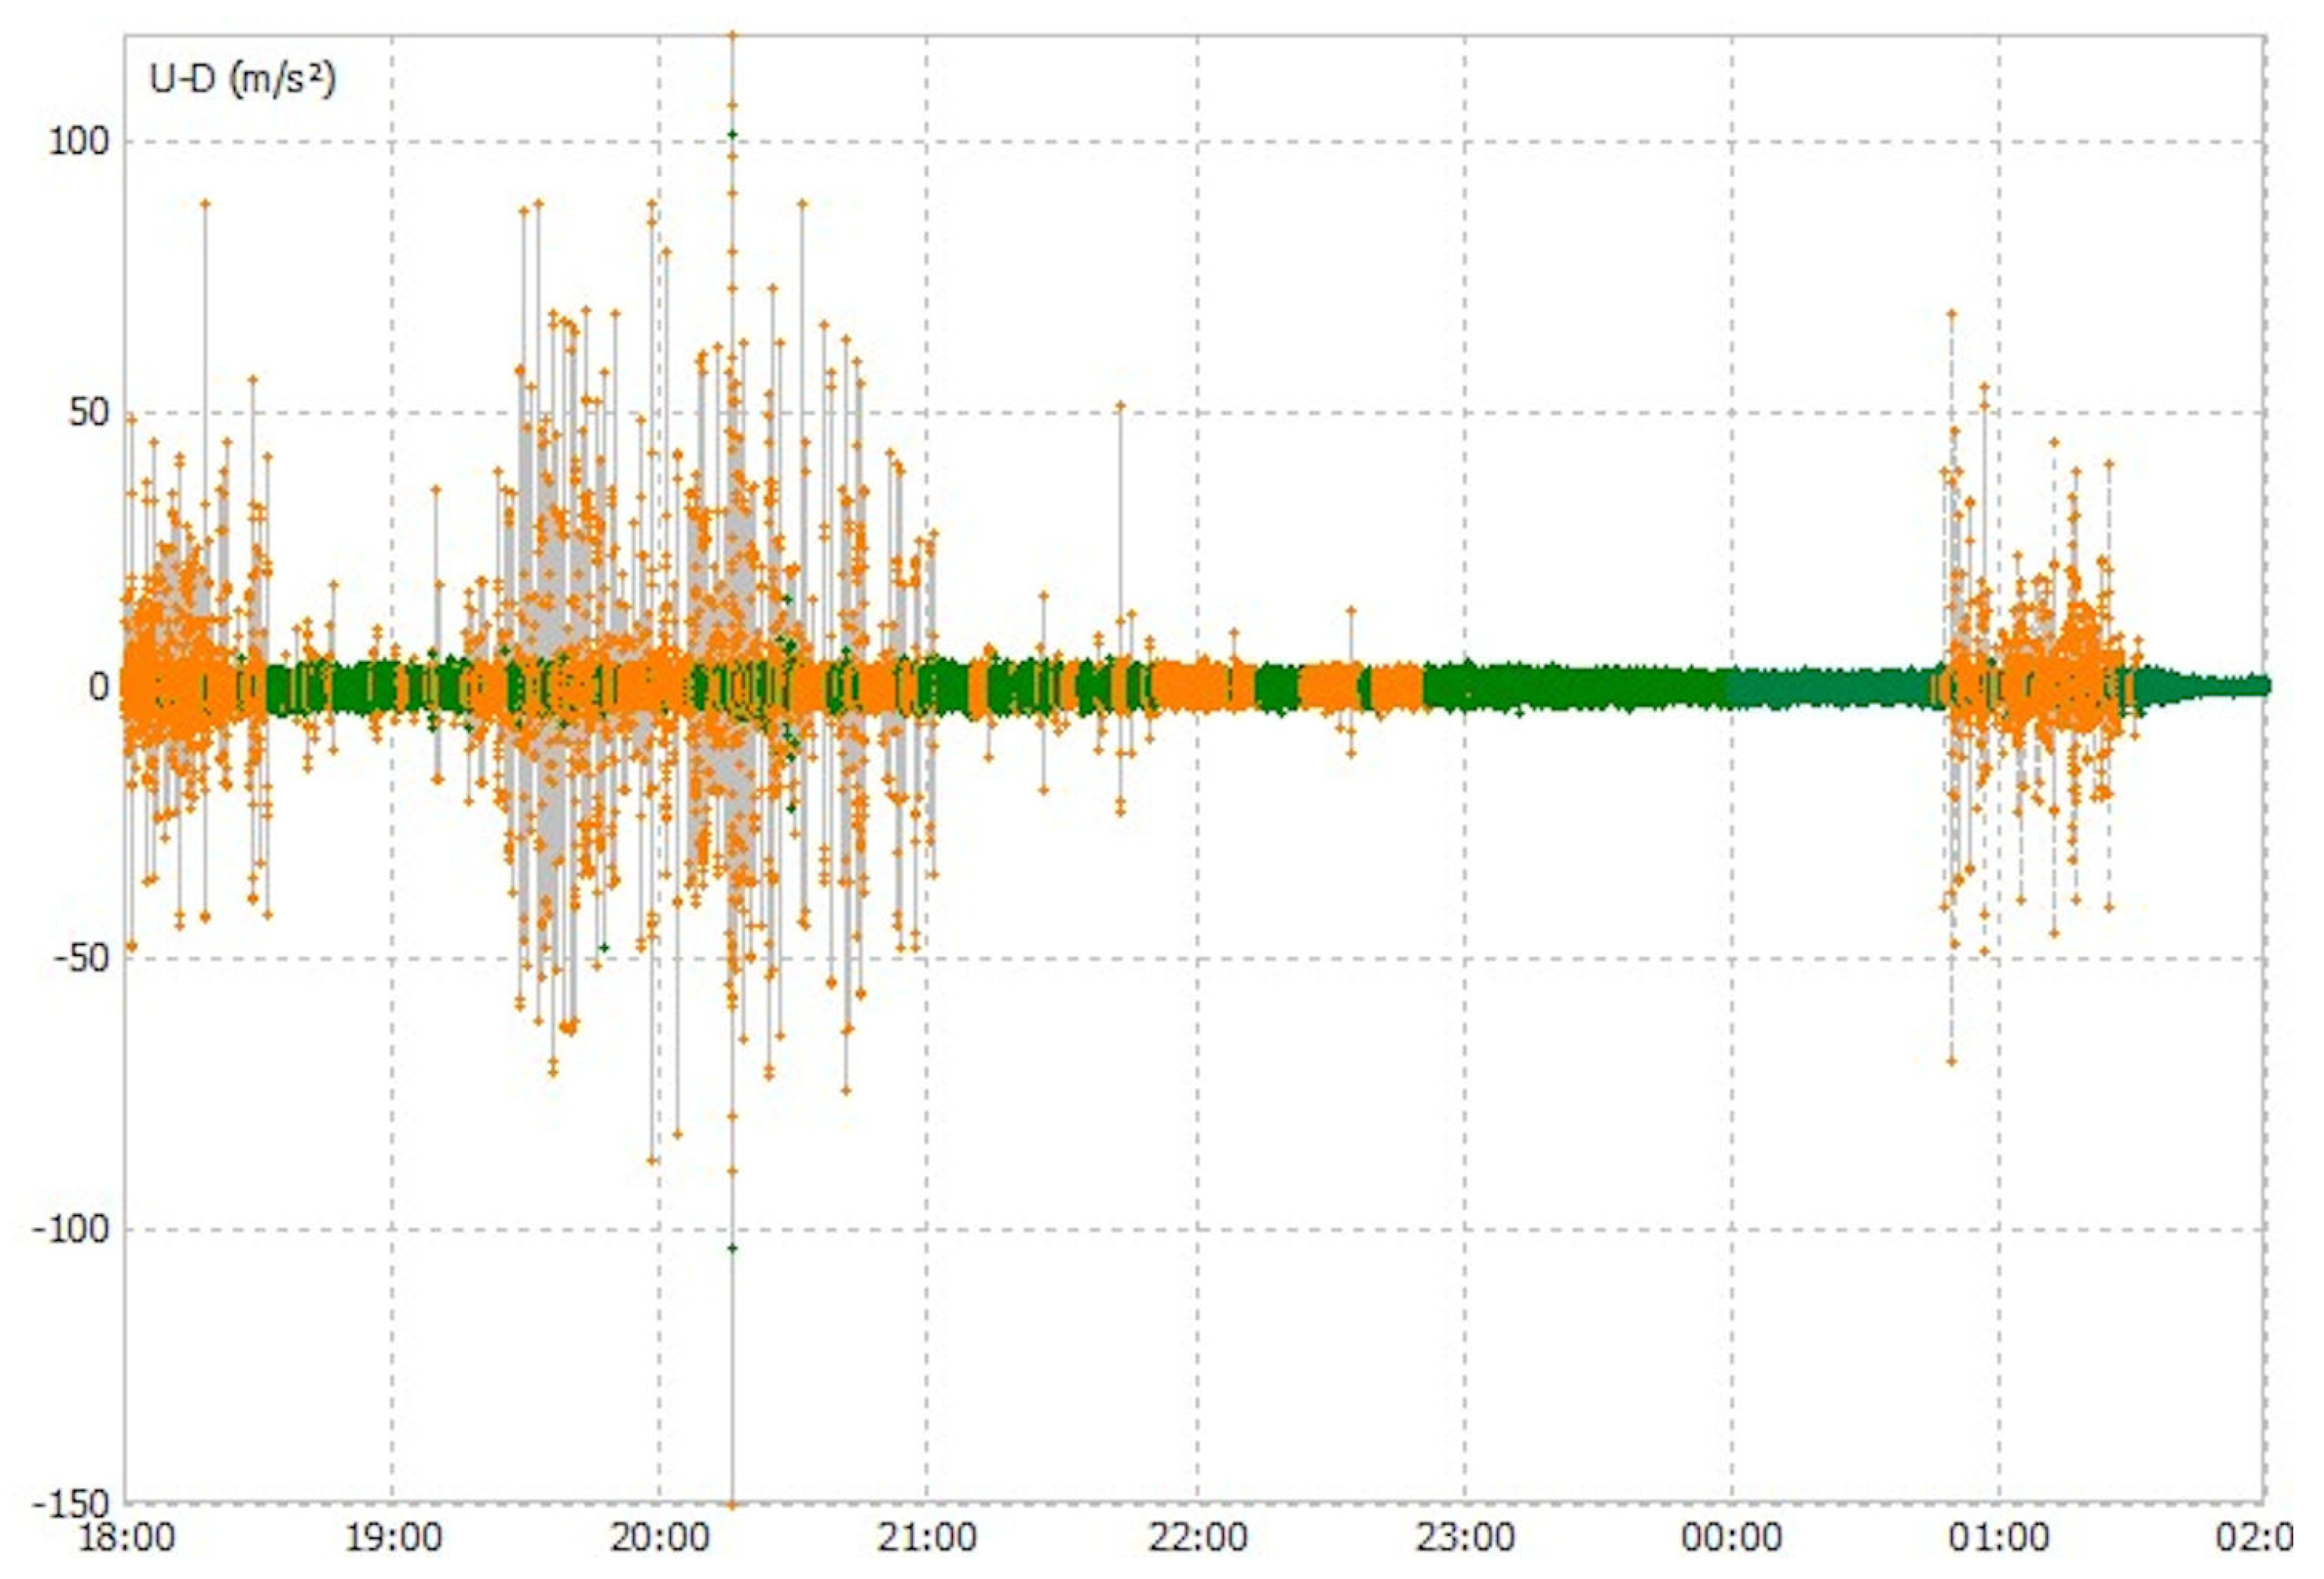Click the 0 value on vertical axis

(x=98, y=687)
